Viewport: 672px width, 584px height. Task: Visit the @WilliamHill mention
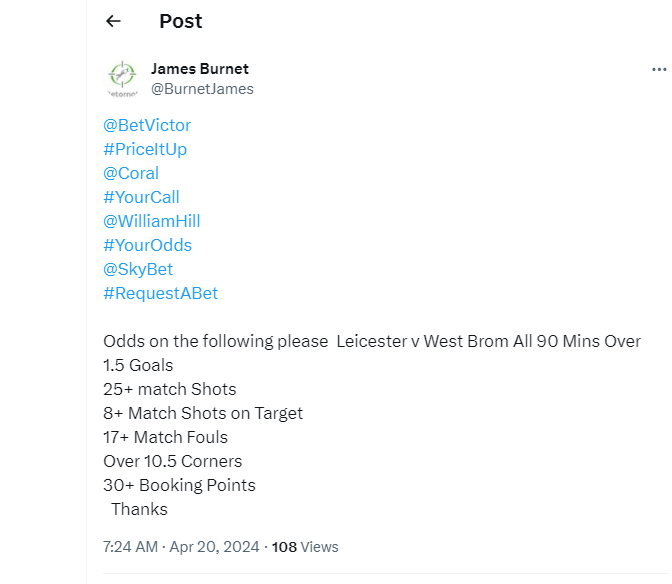pyautogui.click(x=152, y=221)
